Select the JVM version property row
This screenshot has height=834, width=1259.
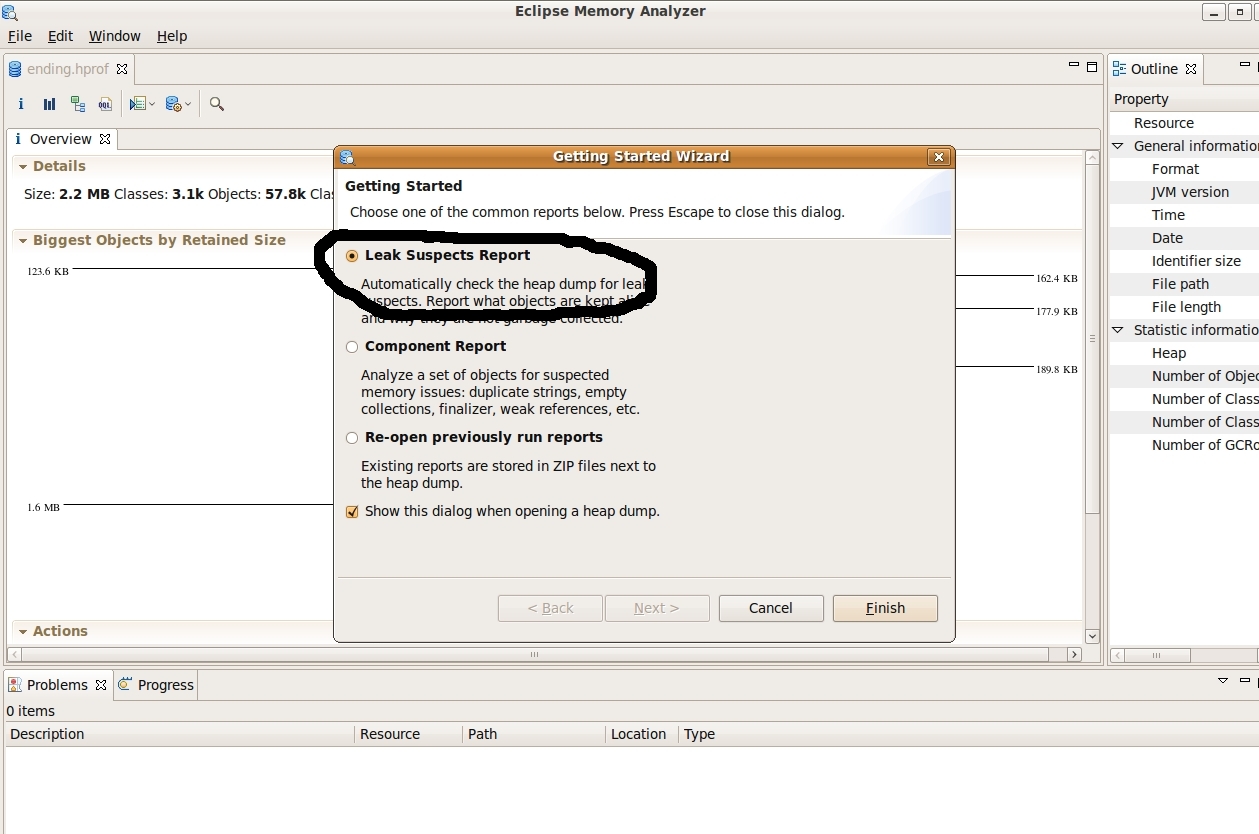(1184, 192)
